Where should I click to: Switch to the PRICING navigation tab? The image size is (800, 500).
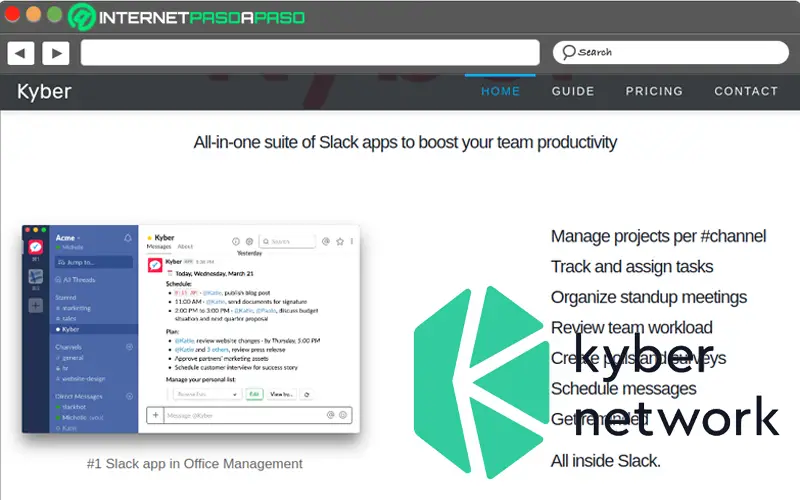(x=654, y=91)
